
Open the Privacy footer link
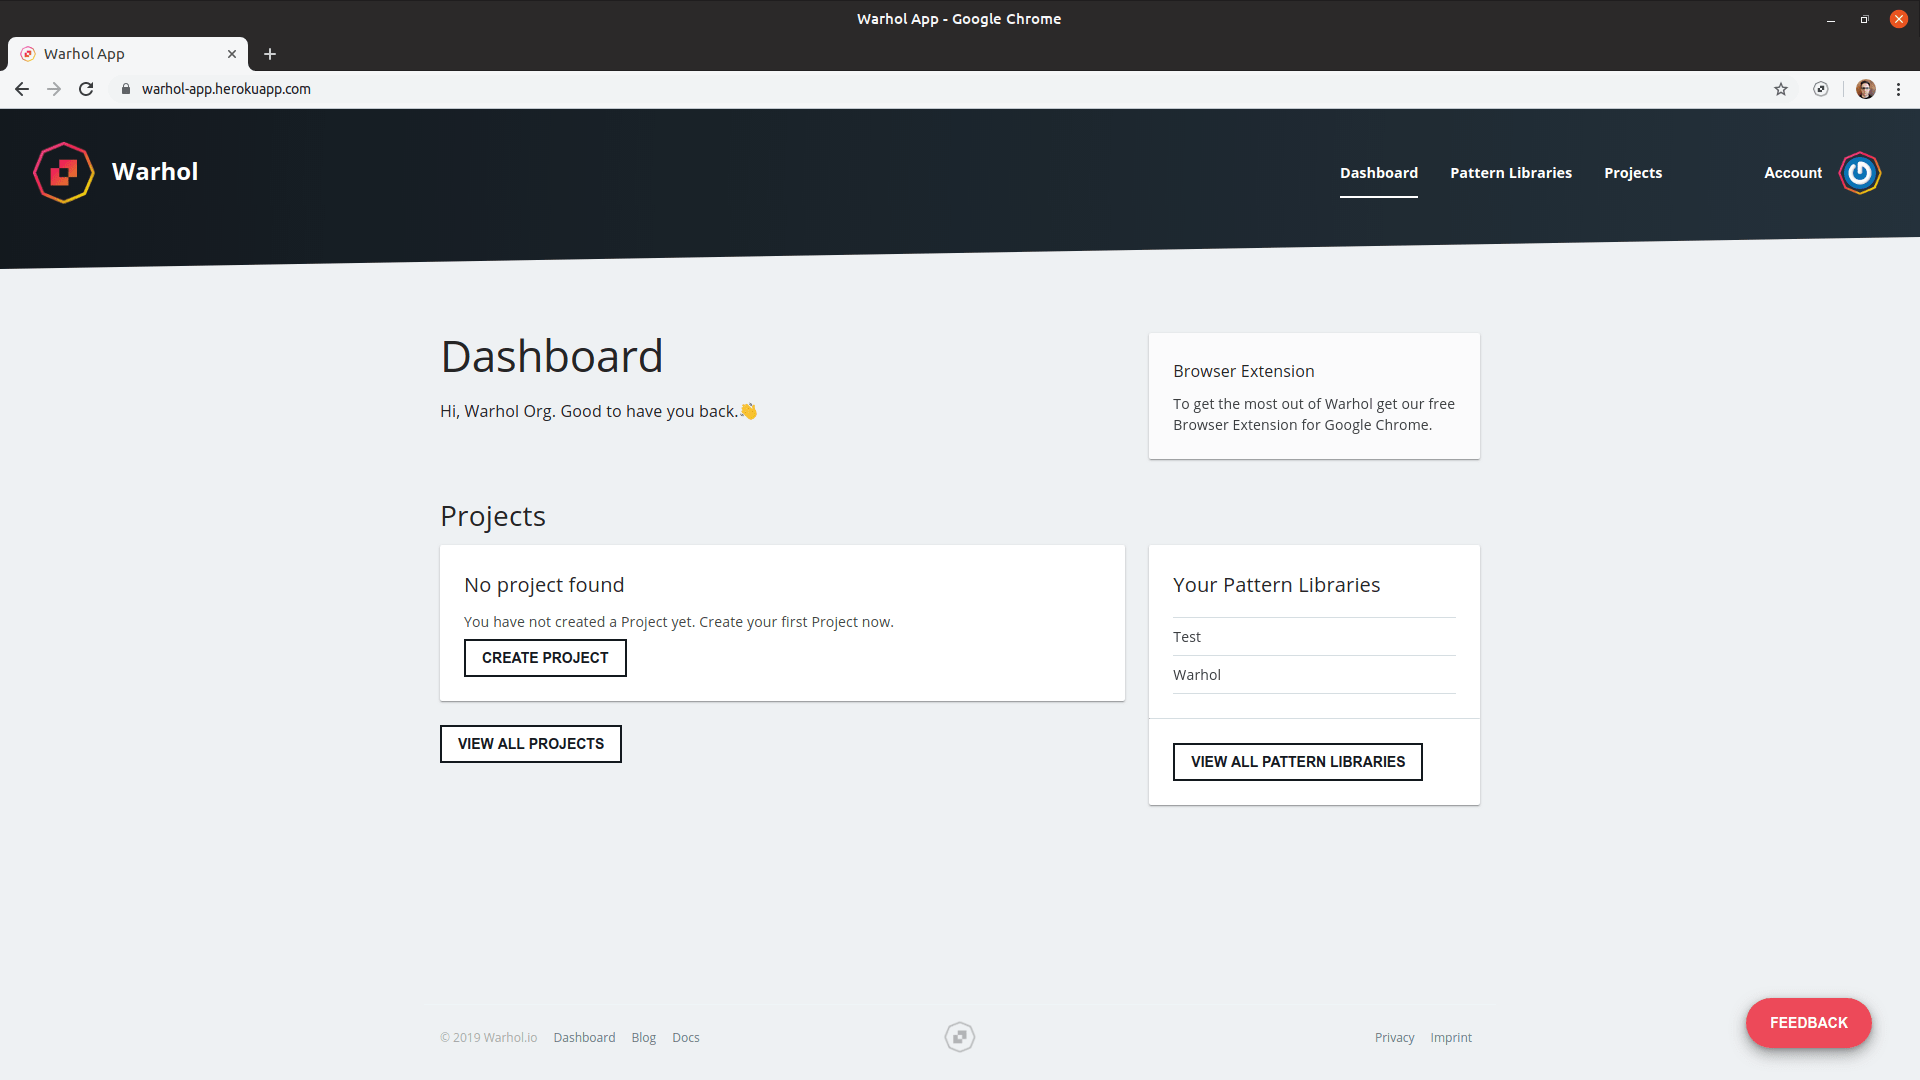click(1394, 1038)
